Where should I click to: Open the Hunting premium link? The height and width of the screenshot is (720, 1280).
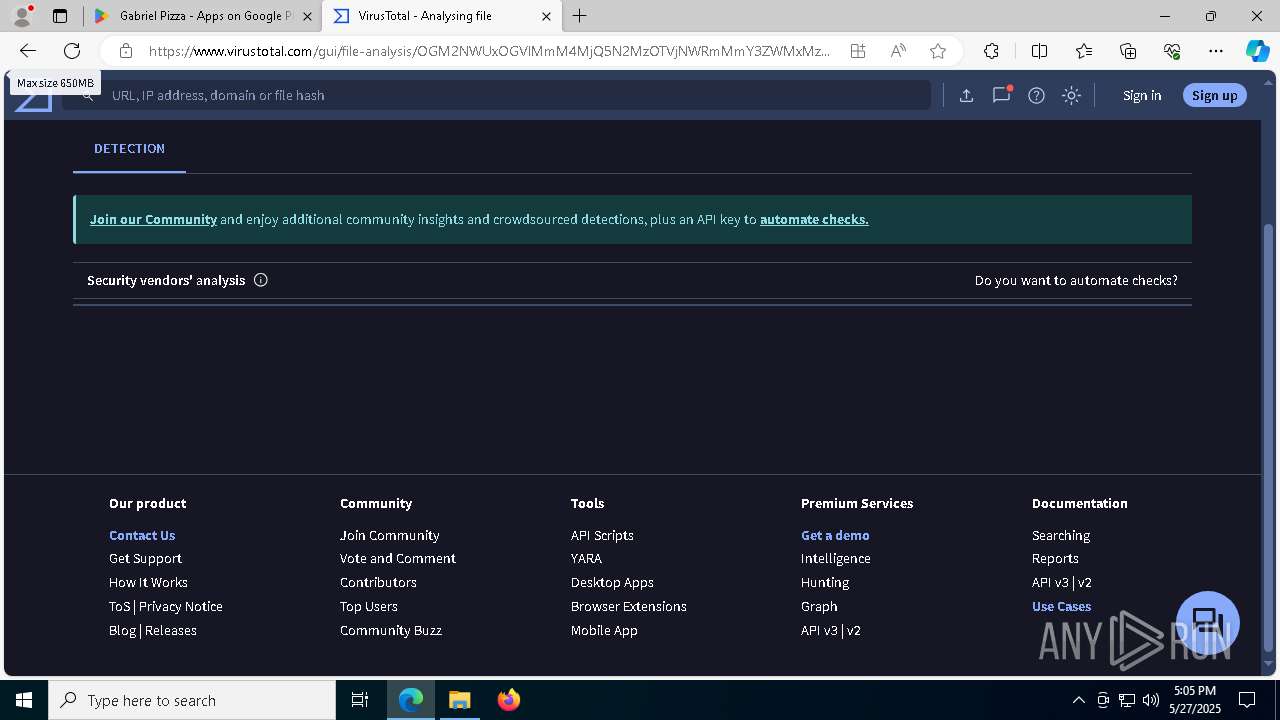click(x=824, y=582)
